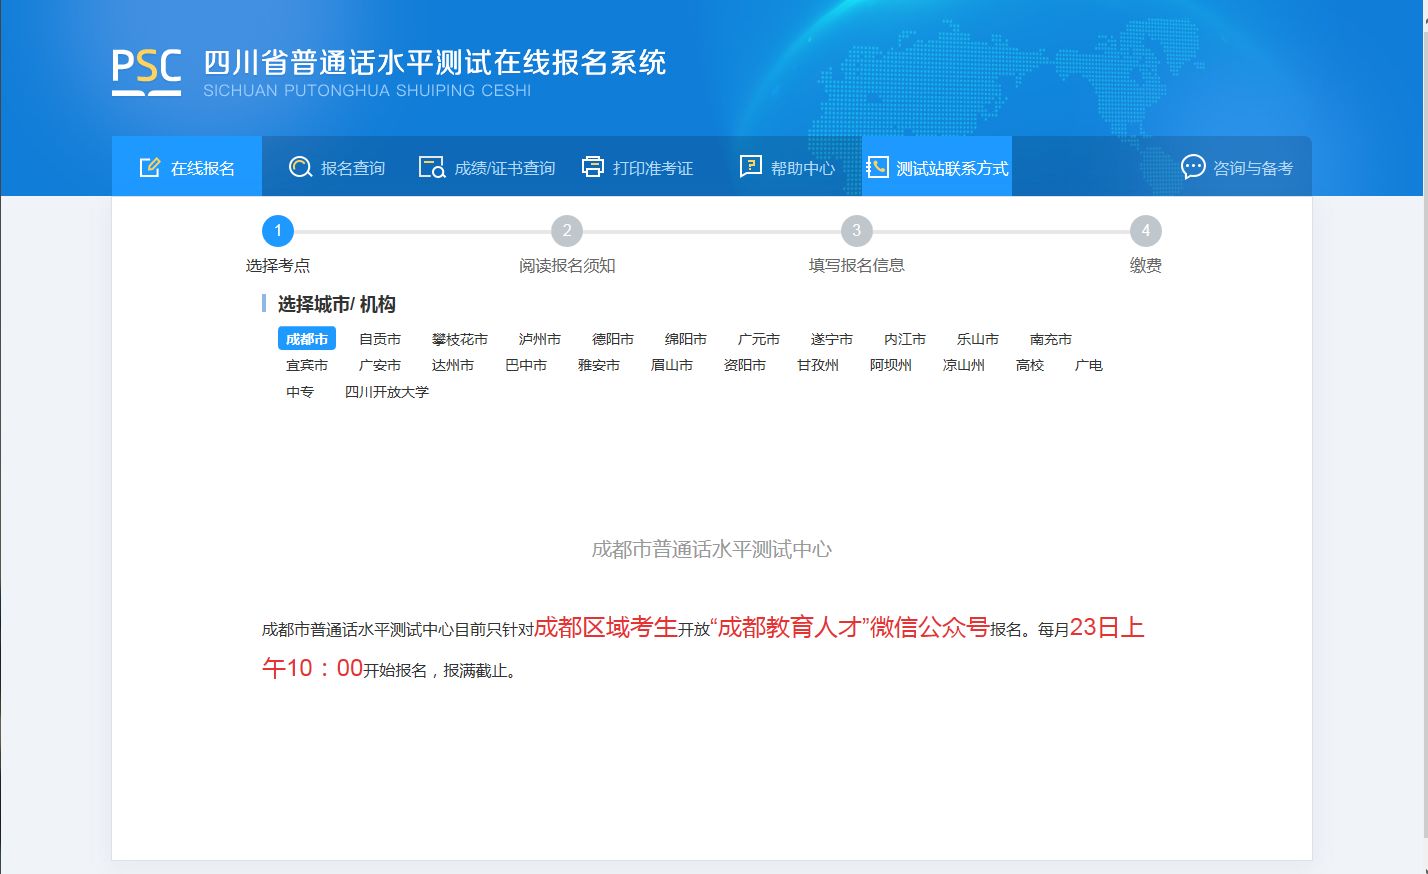Click the 缴费 step circle
Image resolution: width=1428 pixels, height=874 pixels.
click(x=1145, y=230)
